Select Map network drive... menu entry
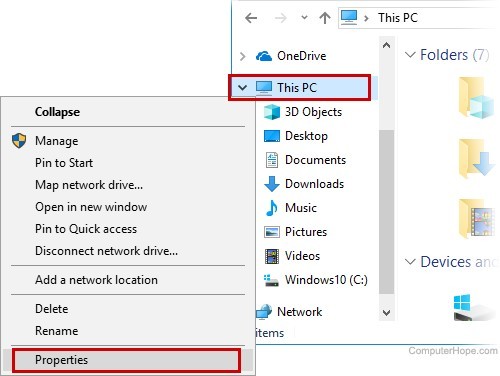The height and width of the screenshot is (376, 500). click(89, 185)
